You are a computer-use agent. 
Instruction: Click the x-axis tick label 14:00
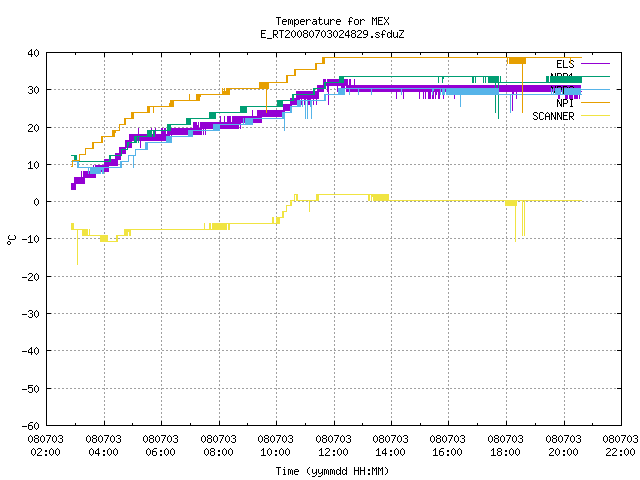tap(391, 452)
